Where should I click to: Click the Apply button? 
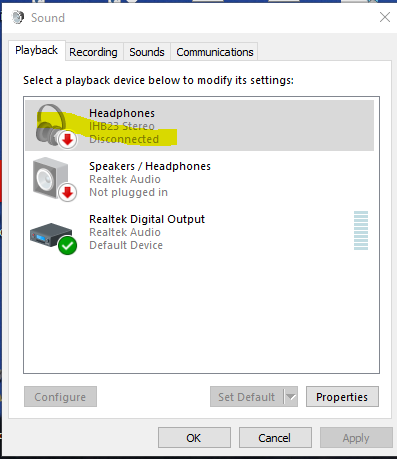[x=356, y=438]
